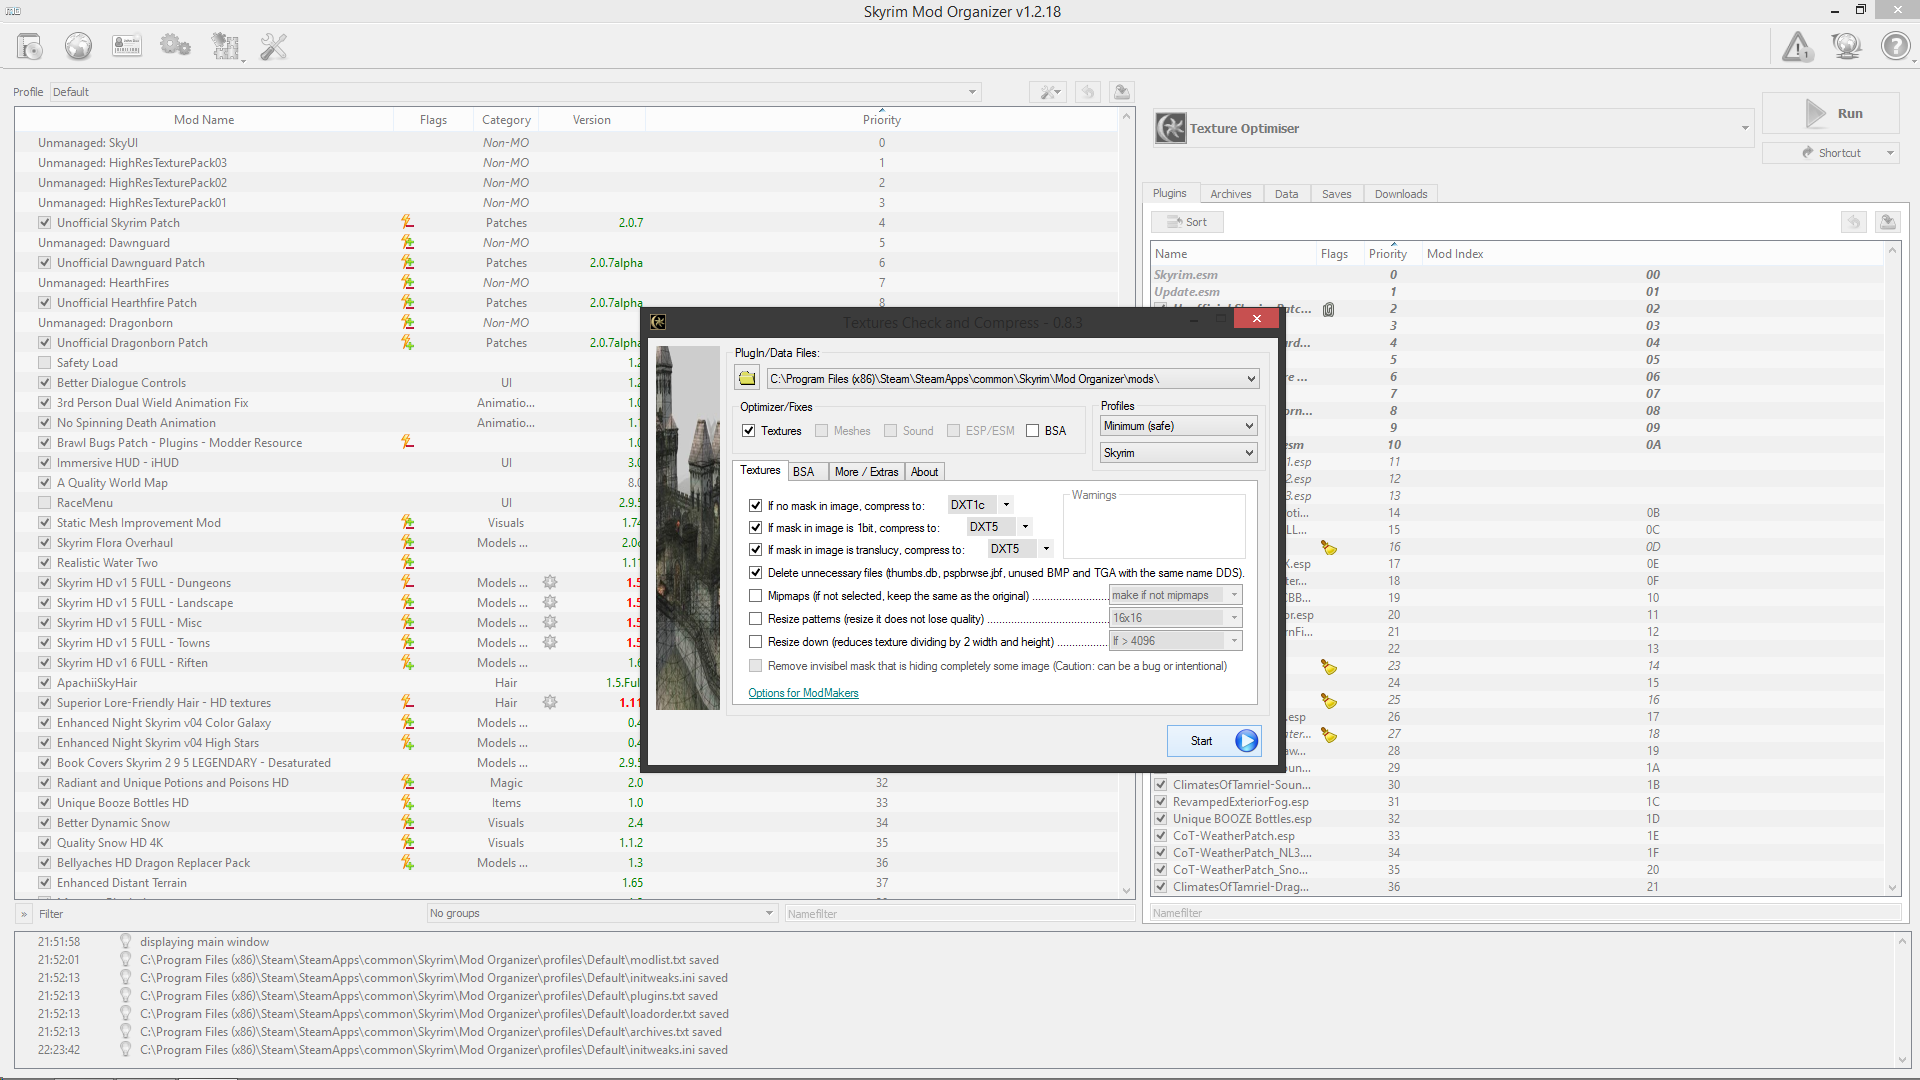Open the executables gears icon
Viewport: 1920px width, 1080px height.
pyautogui.click(x=176, y=46)
